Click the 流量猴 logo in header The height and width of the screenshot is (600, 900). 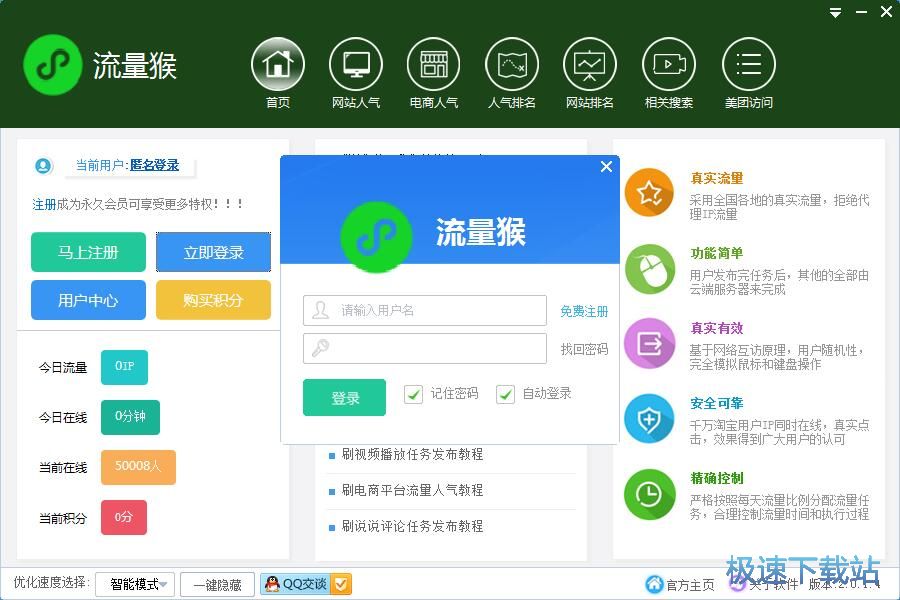coord(52,65)
